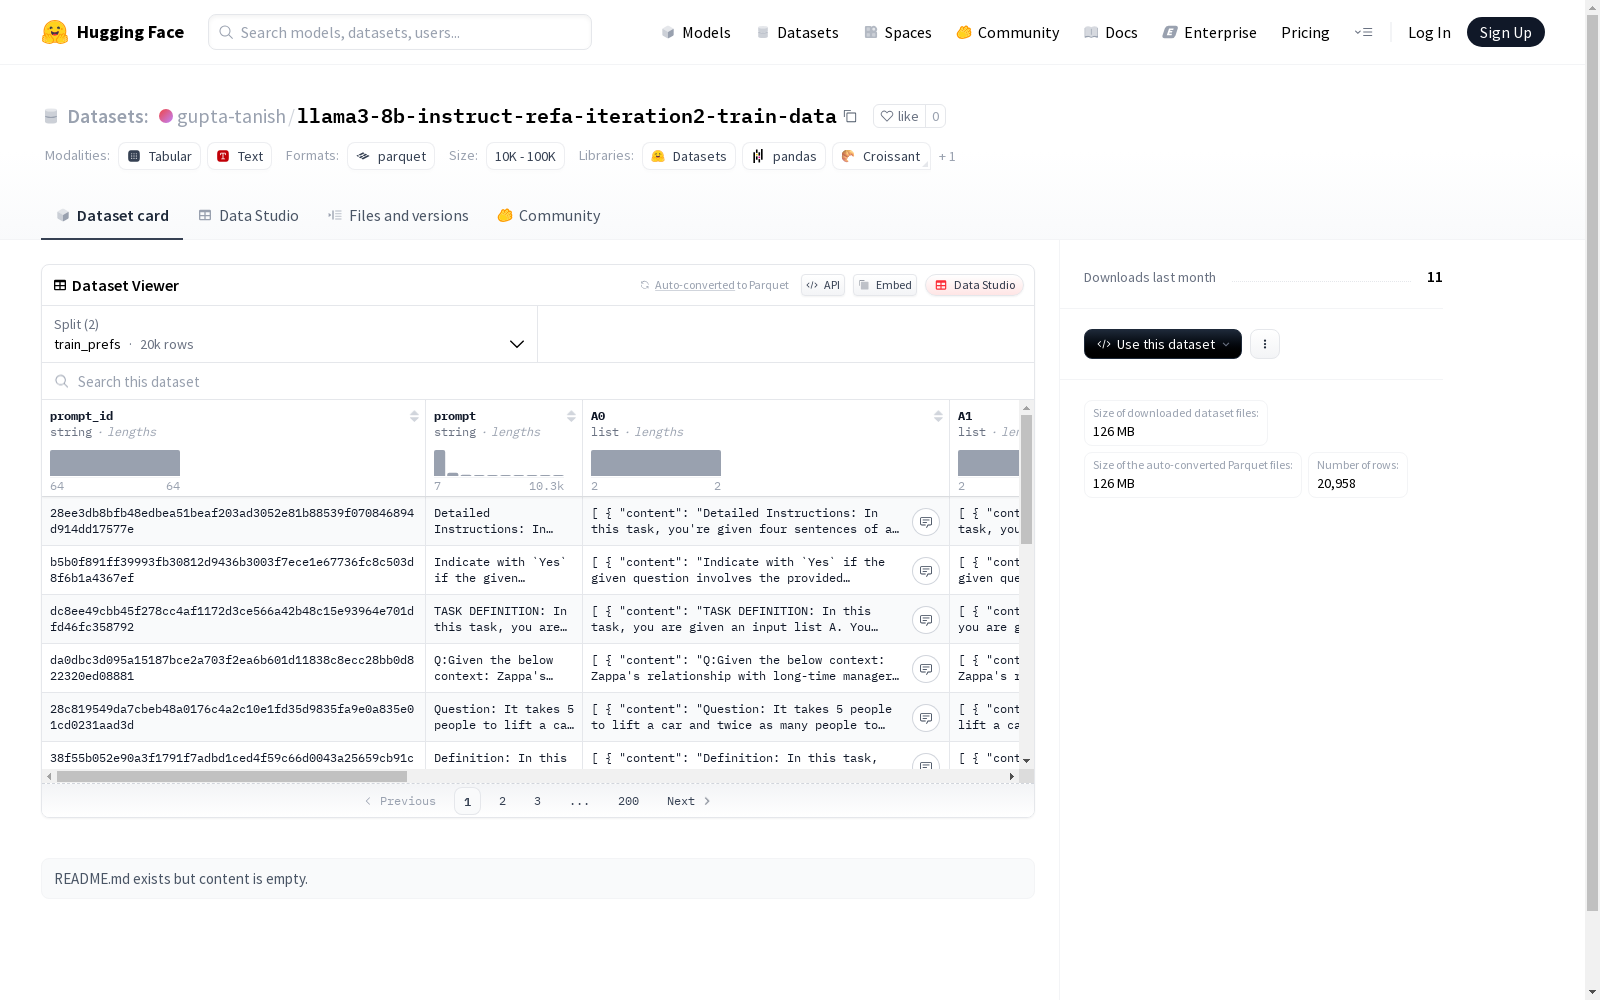This screenshot has height=1000, width=1600.
Task: Switch to the Data Studio tab
Action: pos(248,216)
